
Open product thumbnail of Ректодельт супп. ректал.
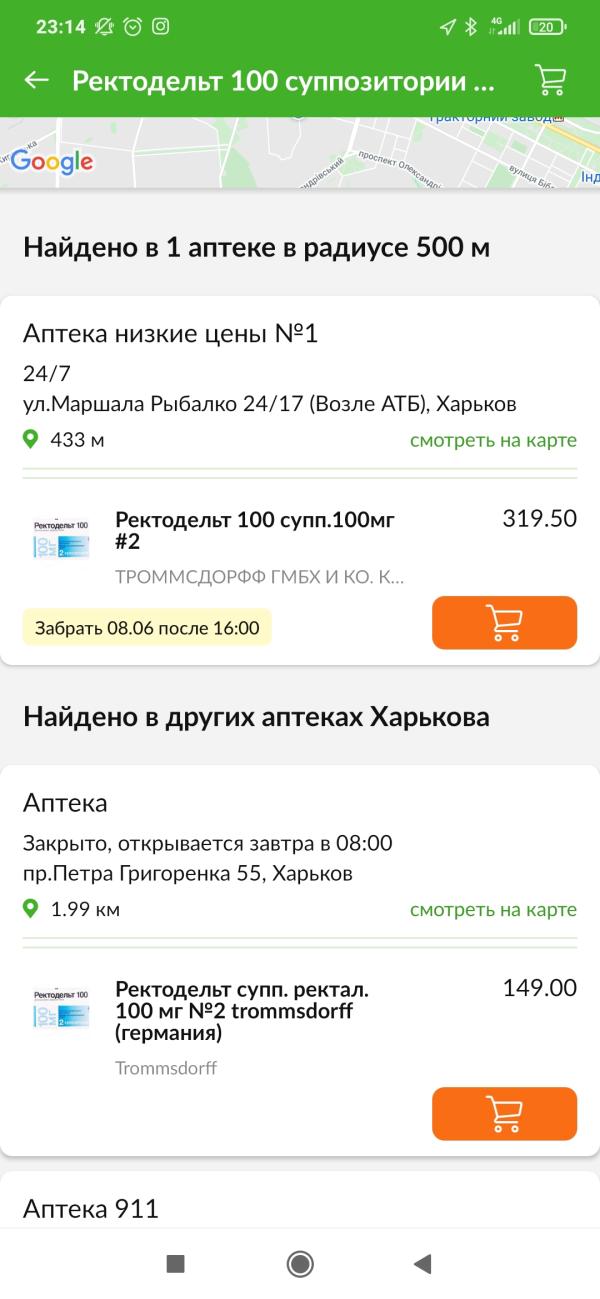coord(61,1008)
